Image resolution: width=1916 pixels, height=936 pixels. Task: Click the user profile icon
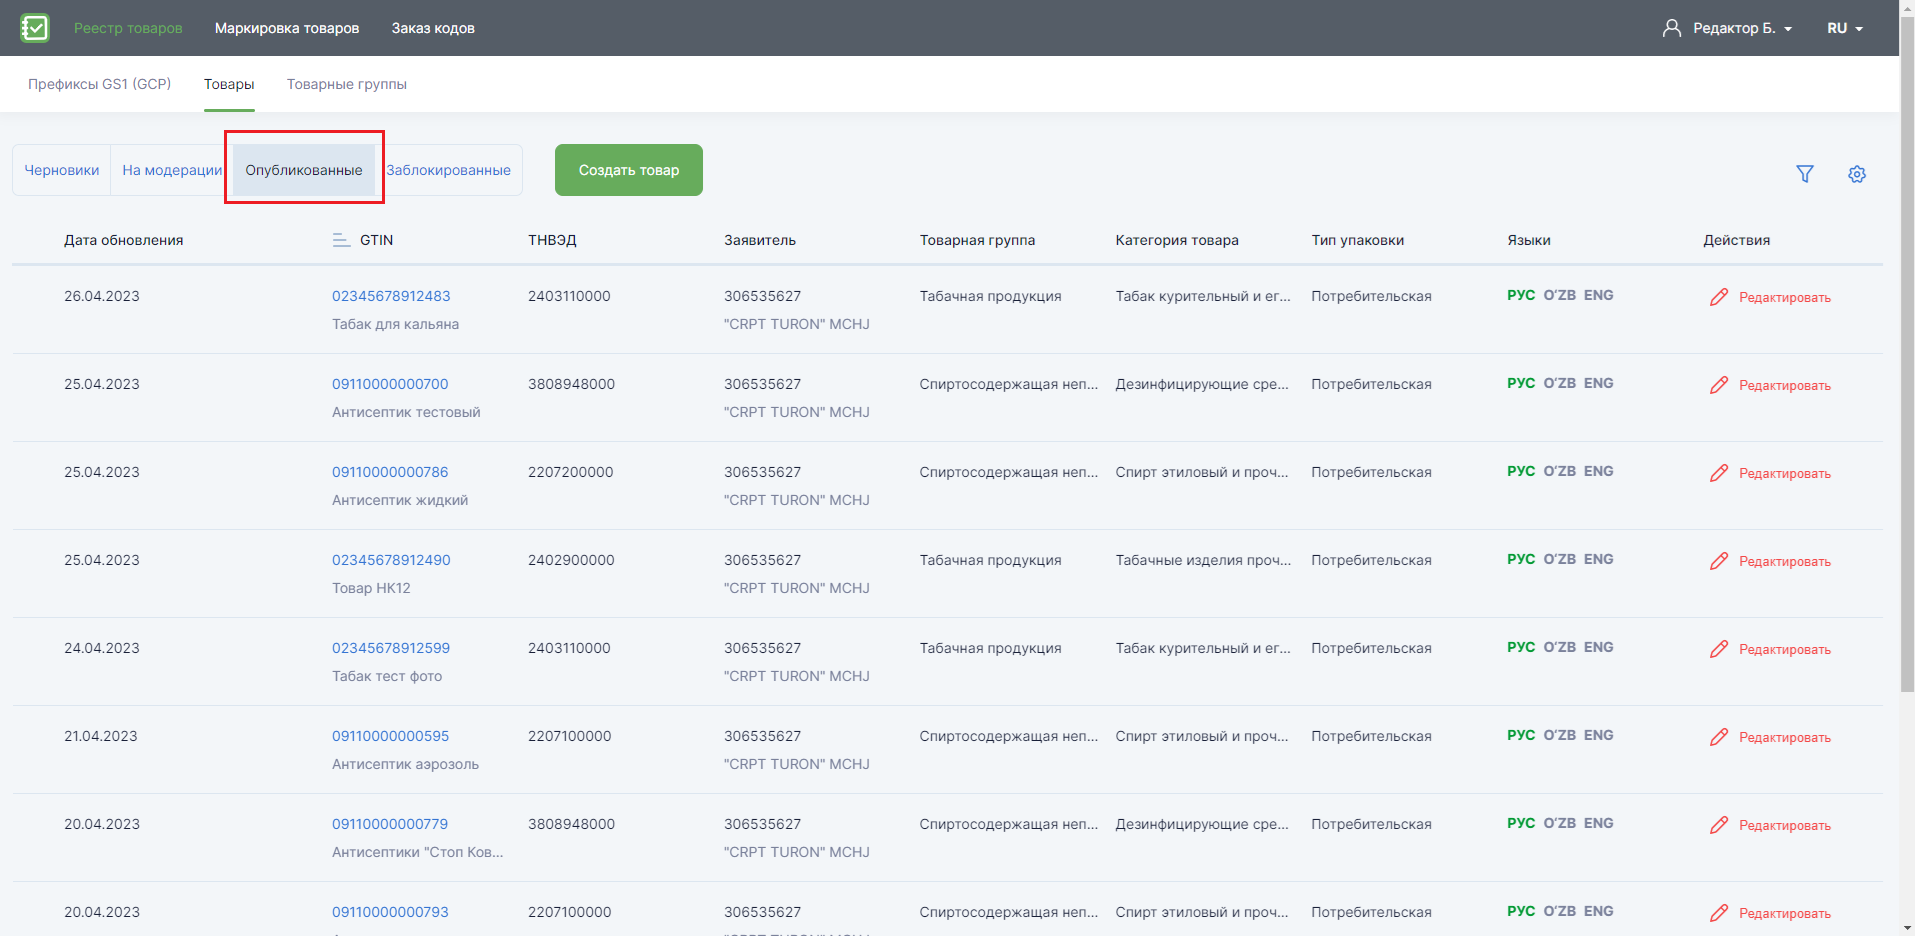pos(1672,28)
